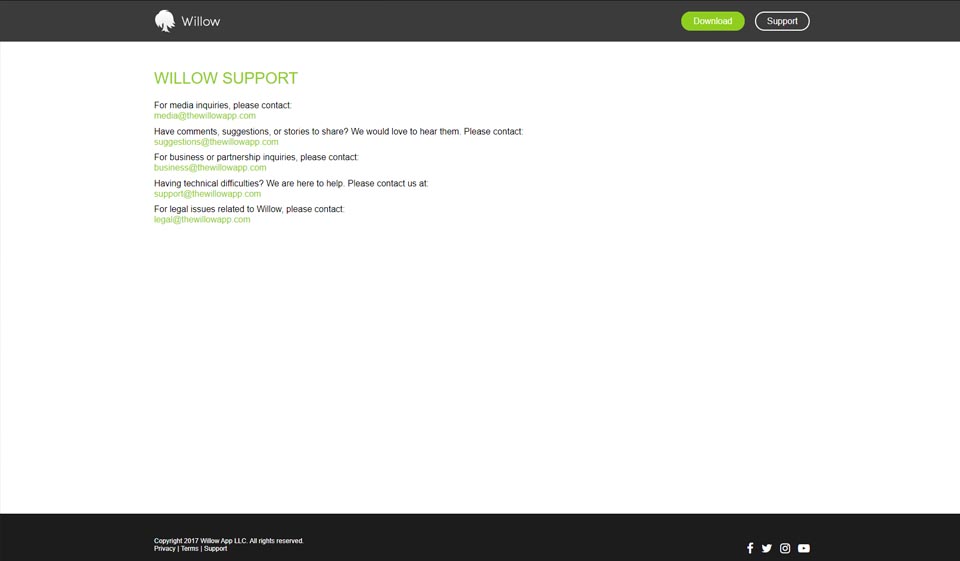Visit the Twitter profile icon
The image size is (960, 561).
coord(767,548)
